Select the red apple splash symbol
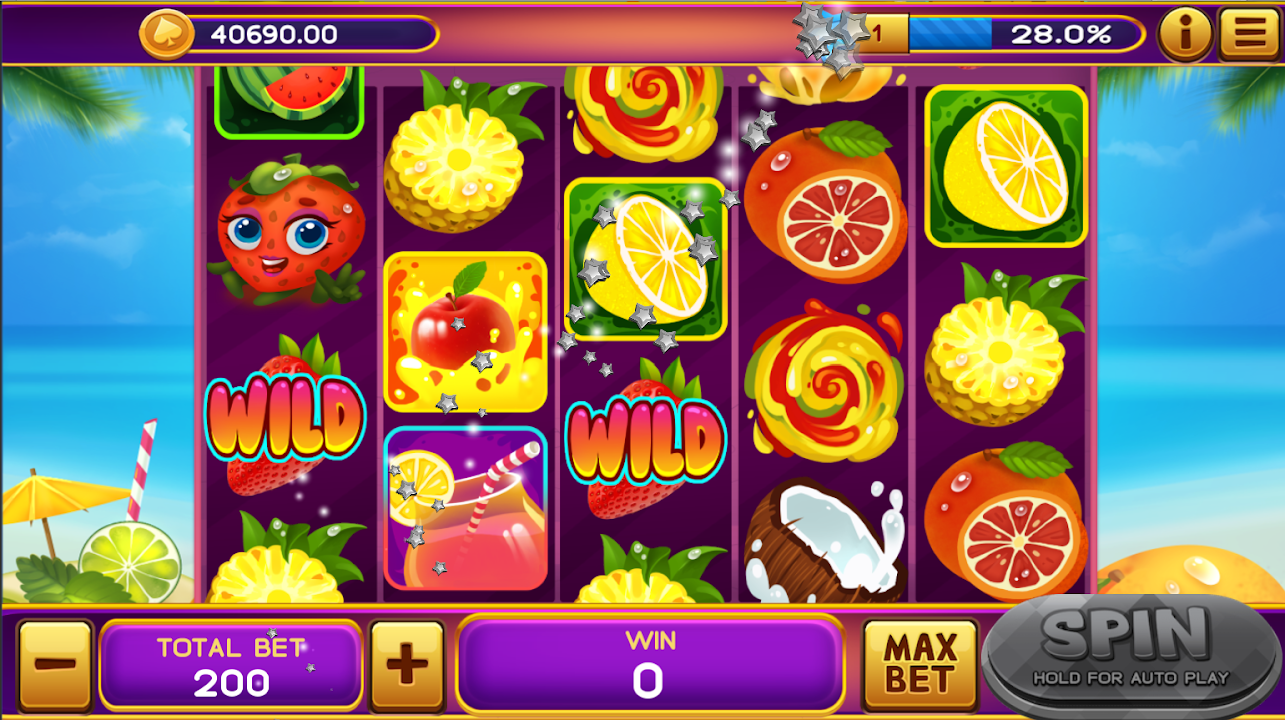This screenshot has width=1285, height=720. click(466, 331)
